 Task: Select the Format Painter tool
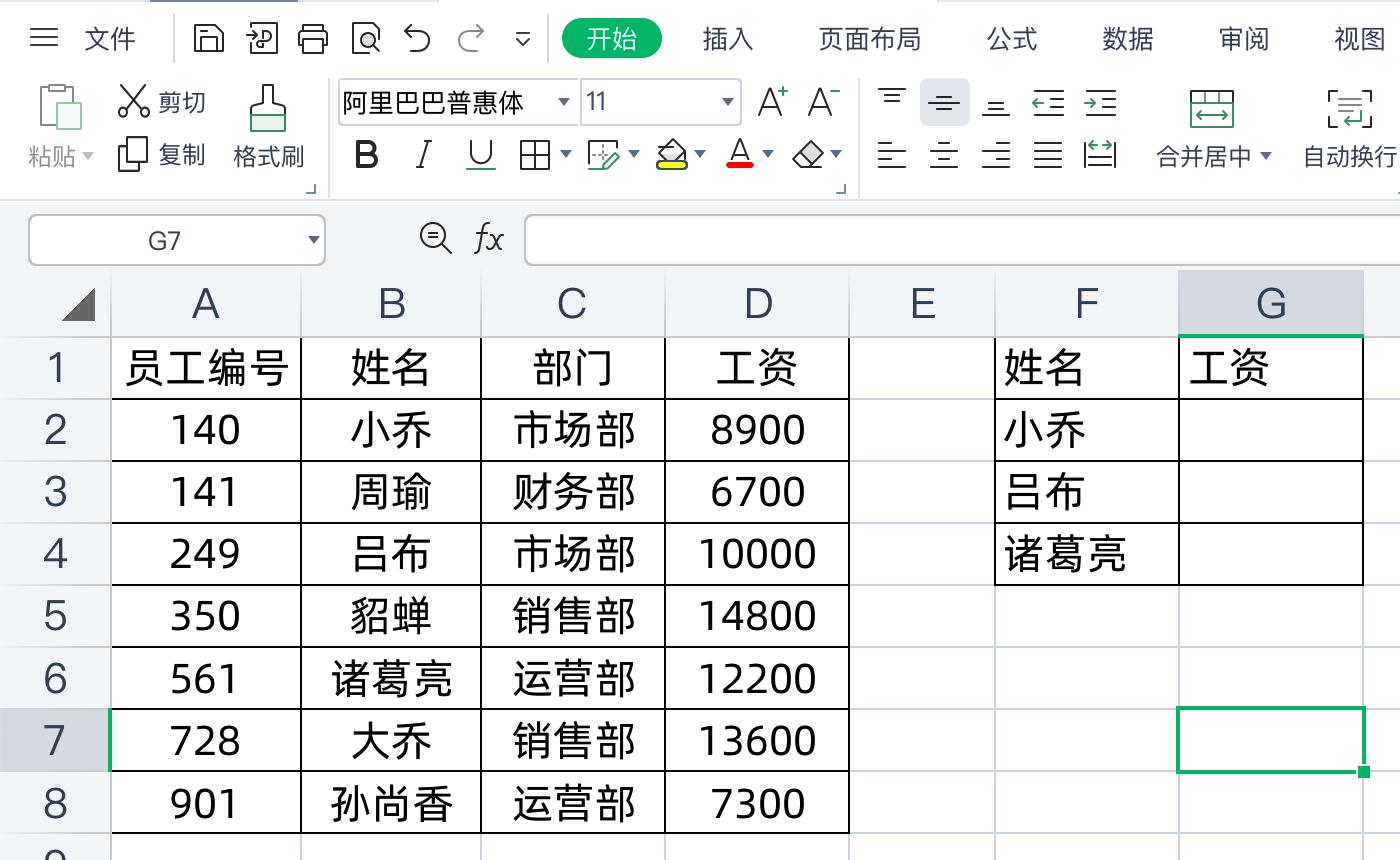point(267,125)
